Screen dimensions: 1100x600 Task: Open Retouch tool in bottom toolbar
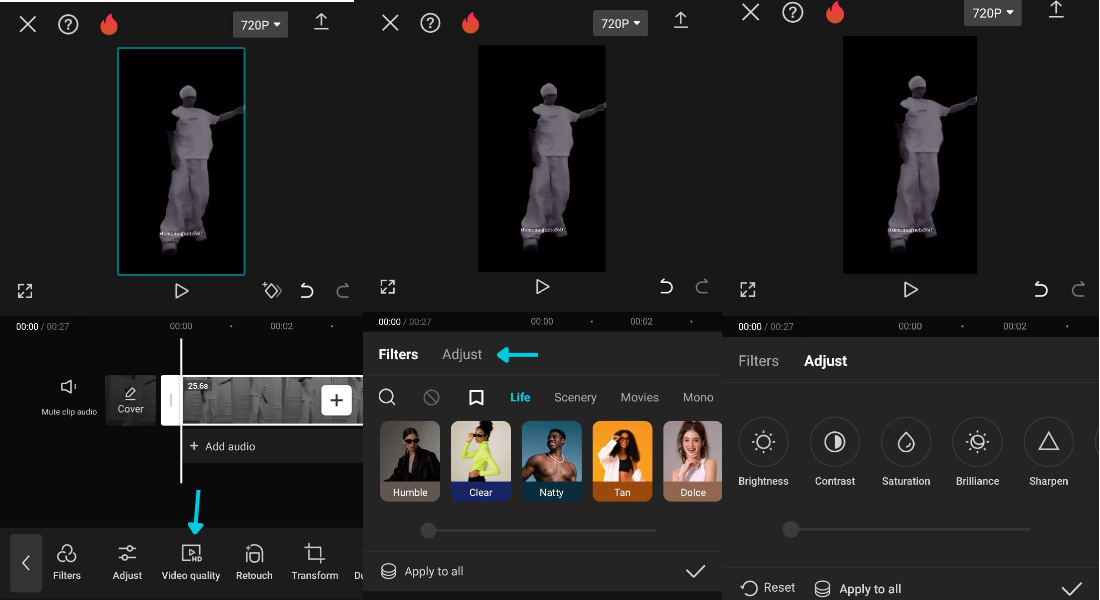254,562
